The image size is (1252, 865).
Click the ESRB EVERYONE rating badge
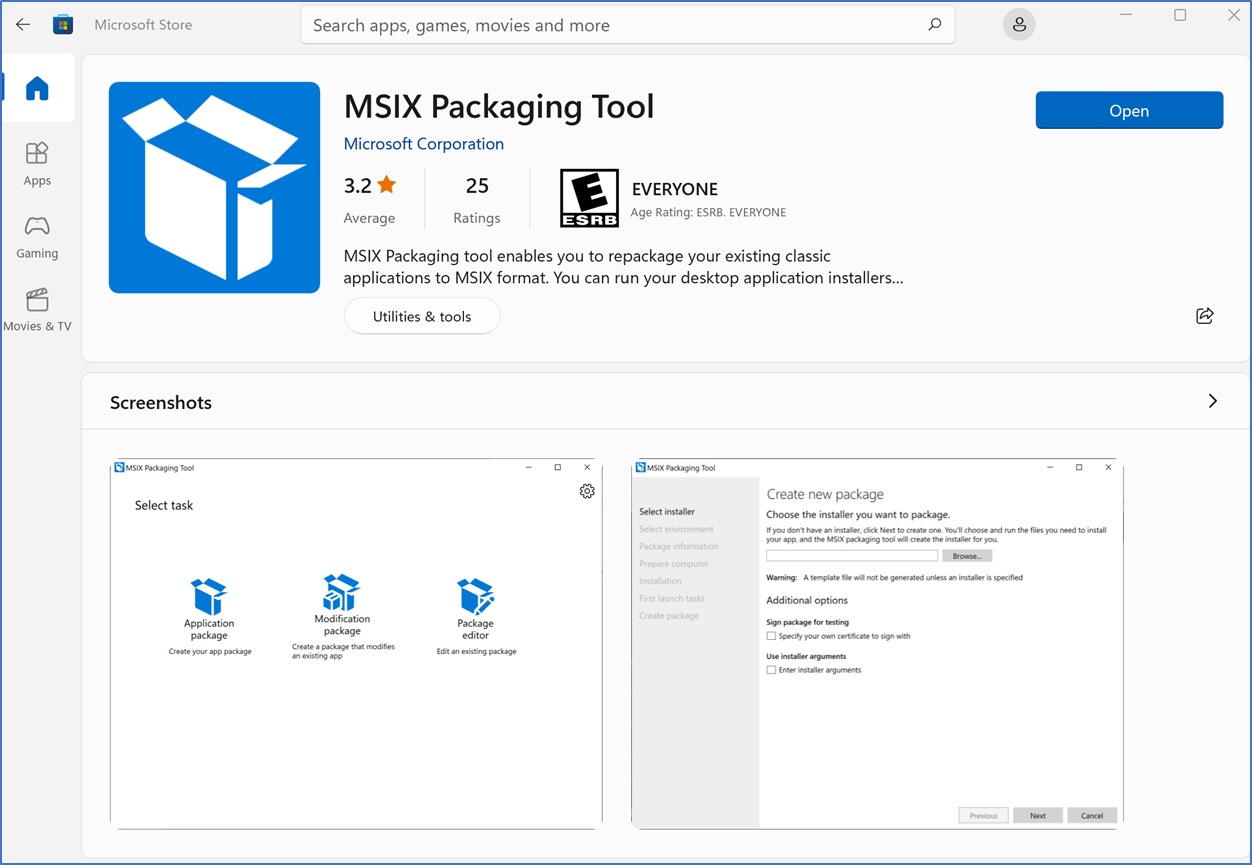click(589, 198)
